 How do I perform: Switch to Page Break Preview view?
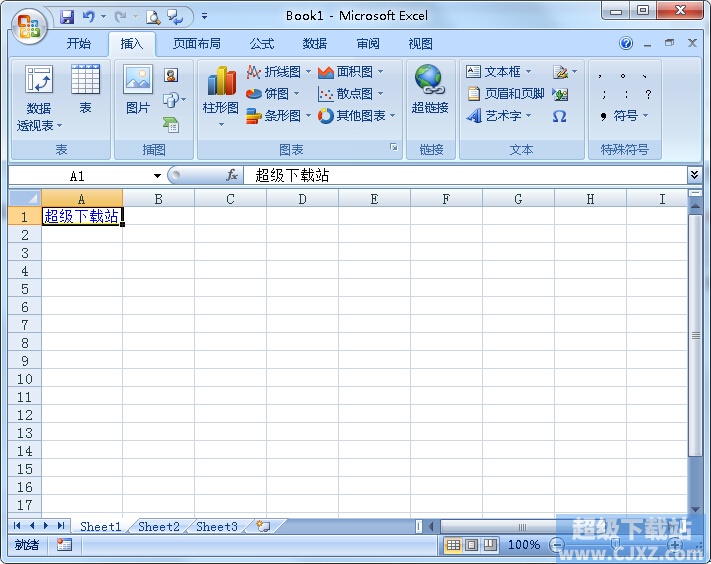pos(490,544)
